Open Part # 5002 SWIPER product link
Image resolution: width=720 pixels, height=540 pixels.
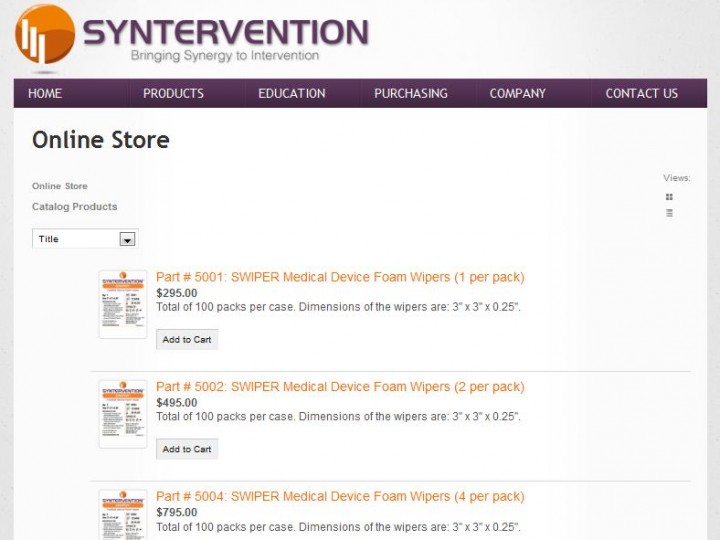click(x=340, y=387)
